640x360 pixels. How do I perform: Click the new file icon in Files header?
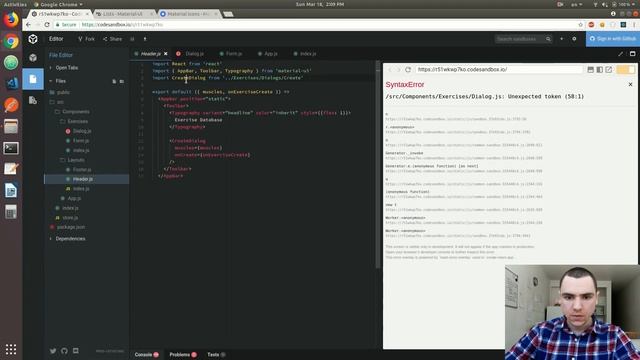[114, 81]
